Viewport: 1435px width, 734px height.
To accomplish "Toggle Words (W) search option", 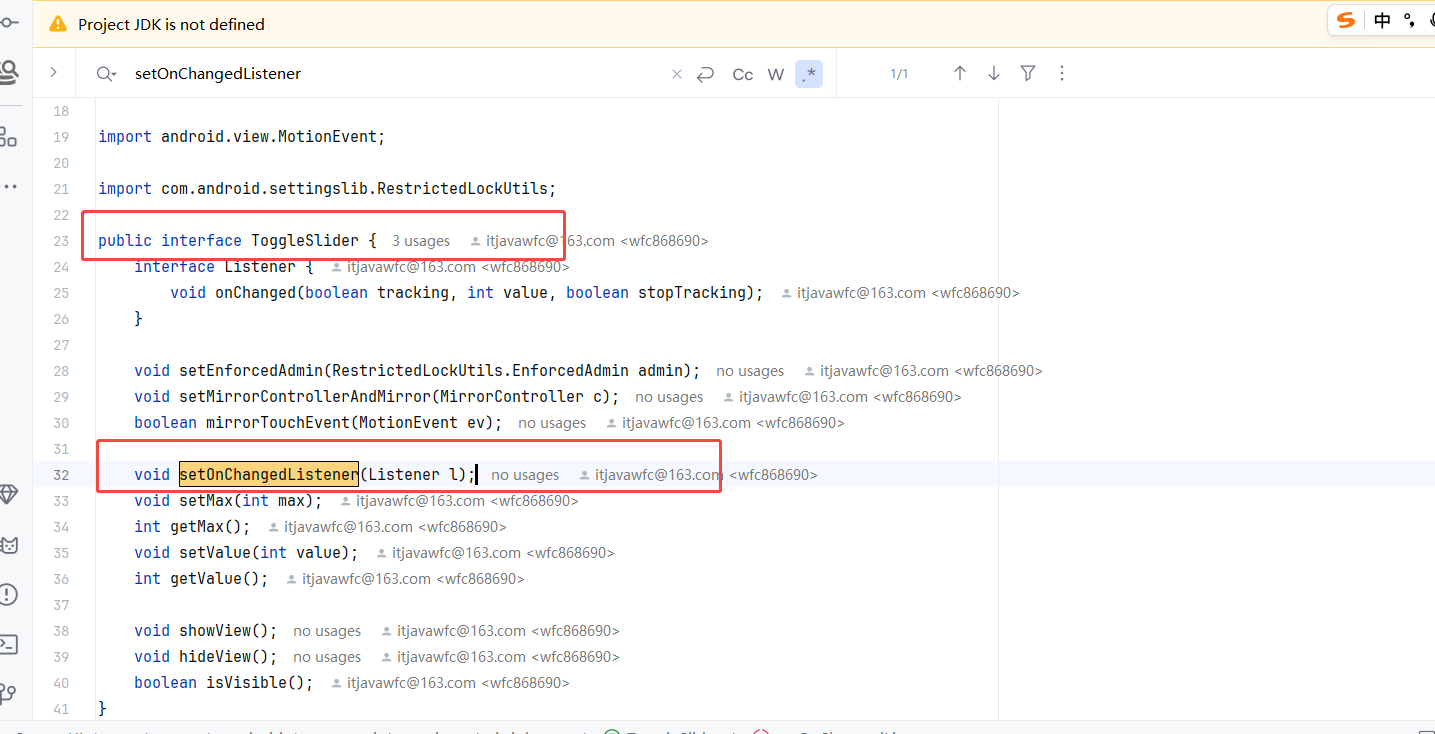I will [x=776, y=74].
